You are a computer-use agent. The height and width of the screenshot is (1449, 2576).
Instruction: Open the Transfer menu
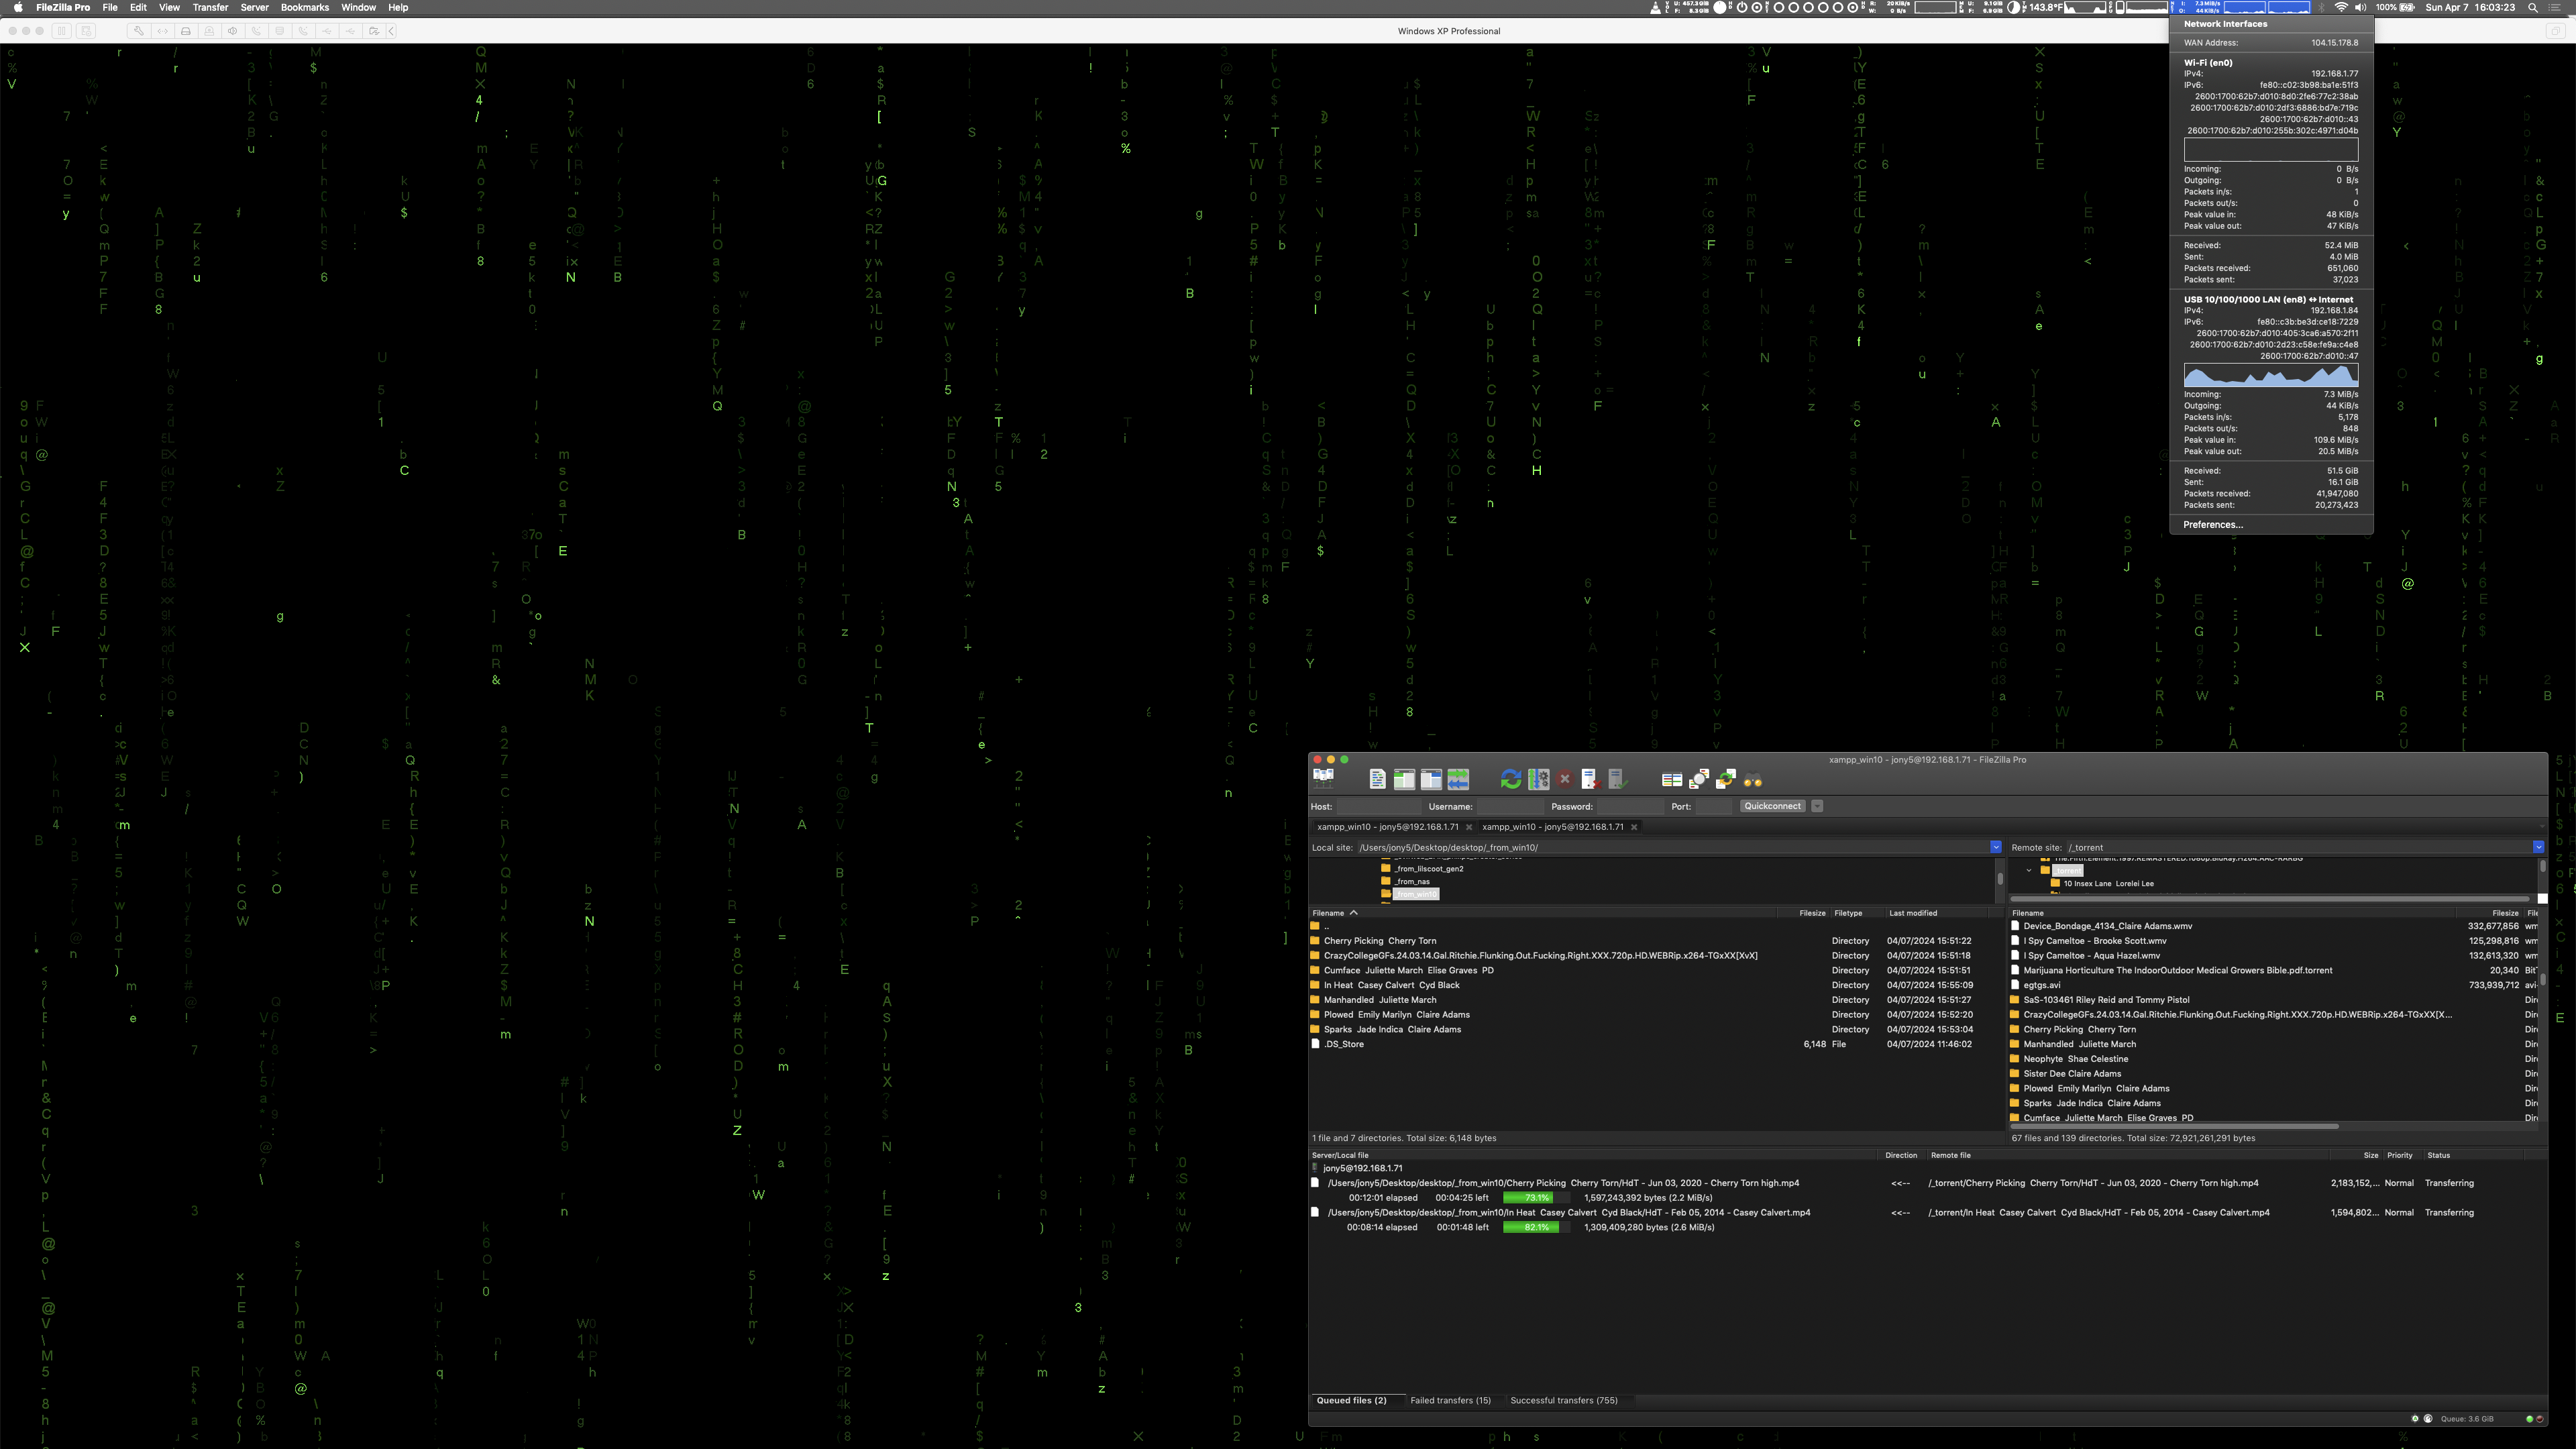coord(210,7)
